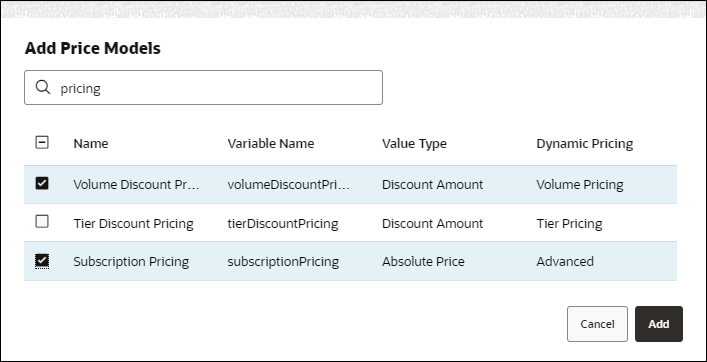The image size is (707, 362).
Task: Uncheck the Subscription Pricing checkbox
Action: (x=42, y=261)
